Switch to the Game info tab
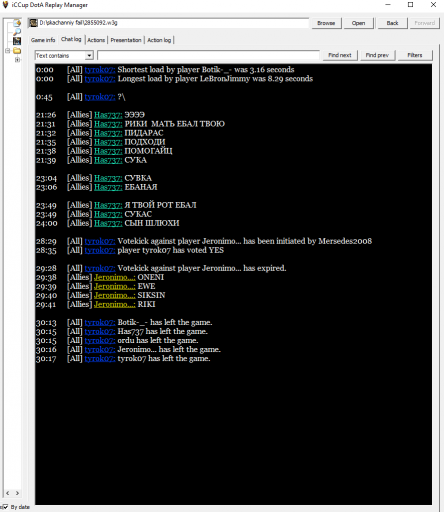Screen dimensions: 444x512 (43, 40)
